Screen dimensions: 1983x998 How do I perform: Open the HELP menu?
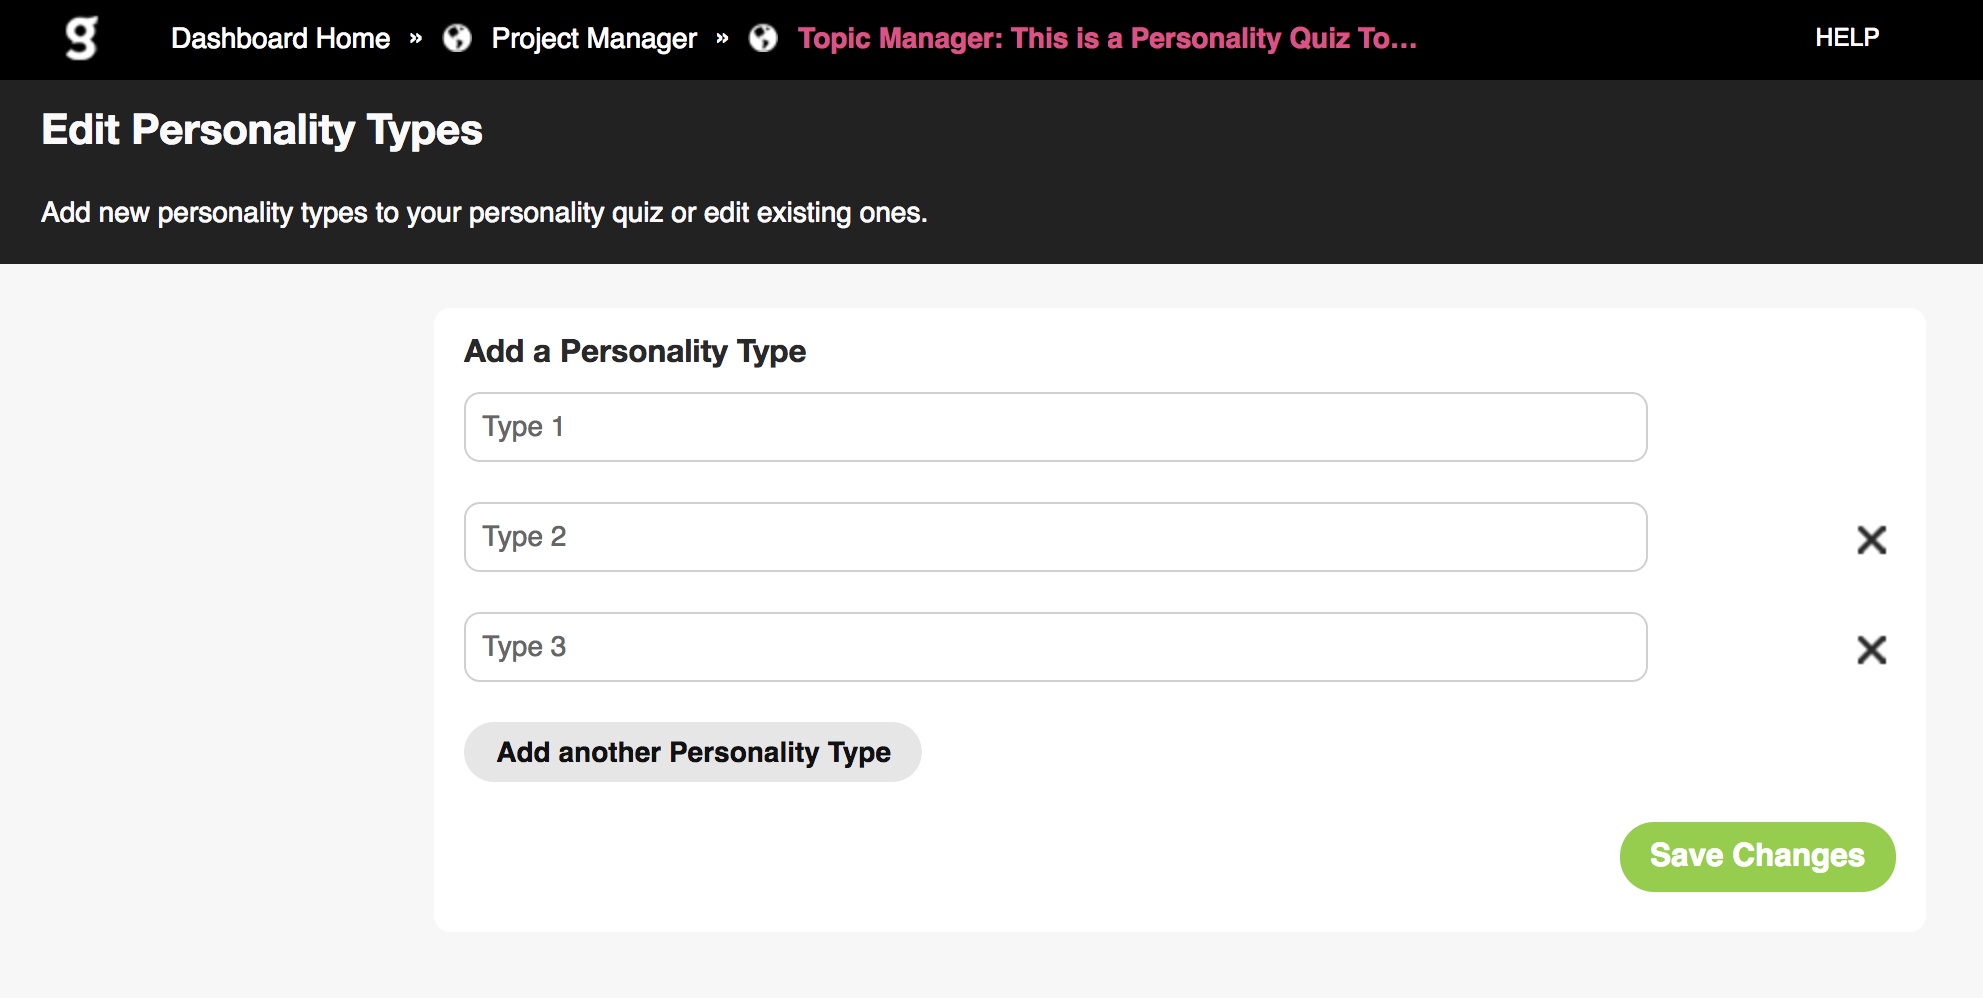click(x=1847, y=37)
